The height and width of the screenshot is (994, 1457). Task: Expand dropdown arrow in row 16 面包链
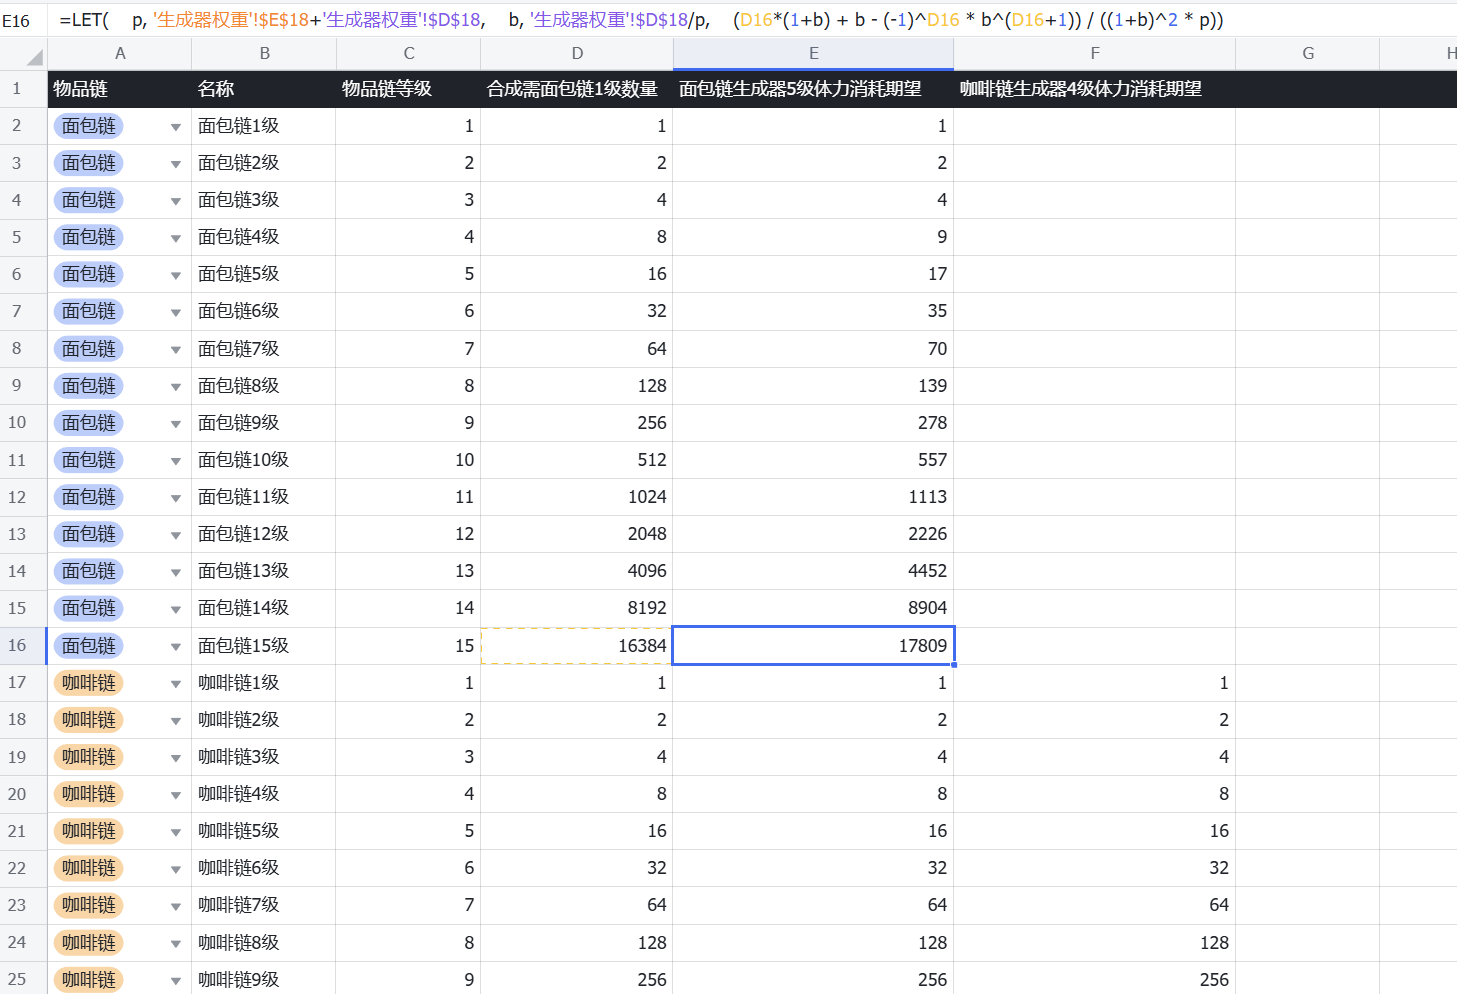pos(176,647)
